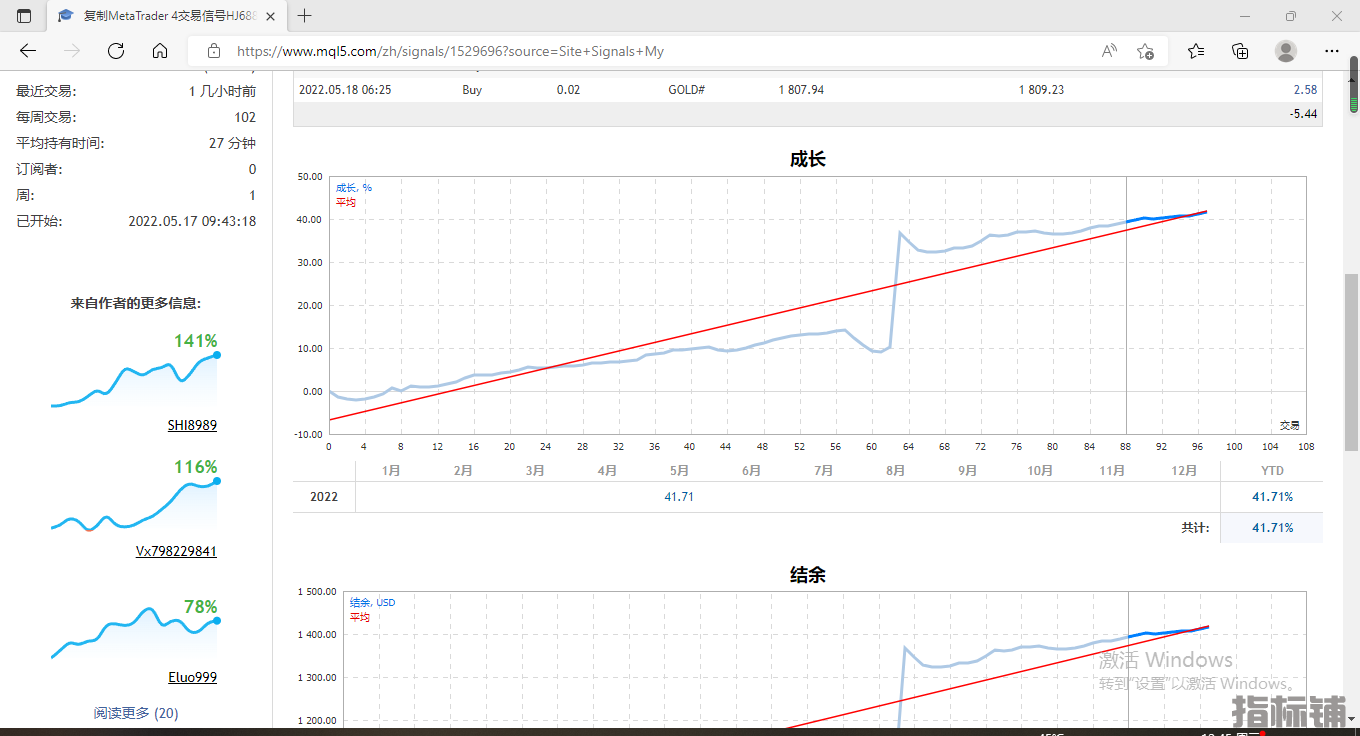Activate Read Aloud icon in address bar
The image size is (1360, 736).
(1109, 51)
